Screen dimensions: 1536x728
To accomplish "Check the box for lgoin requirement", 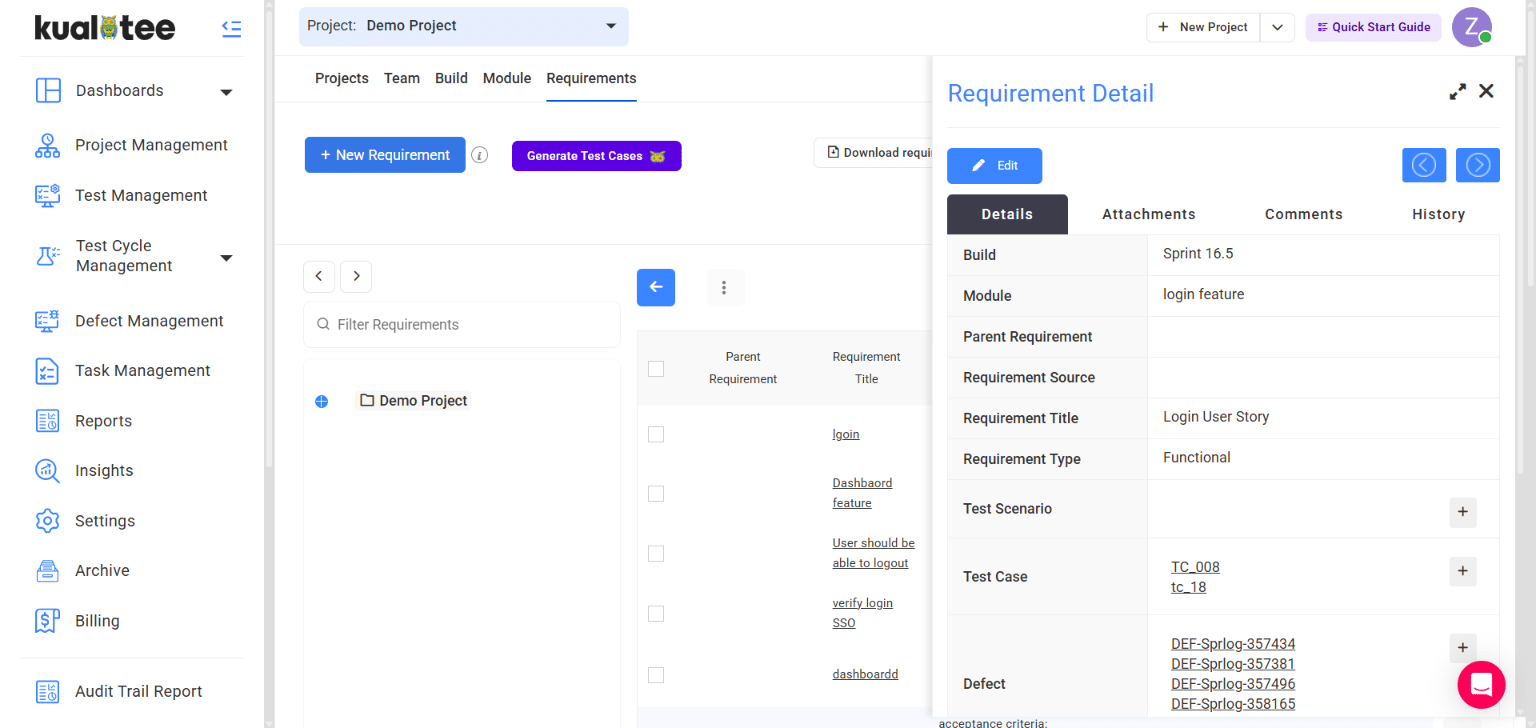I will click(656, 434).
